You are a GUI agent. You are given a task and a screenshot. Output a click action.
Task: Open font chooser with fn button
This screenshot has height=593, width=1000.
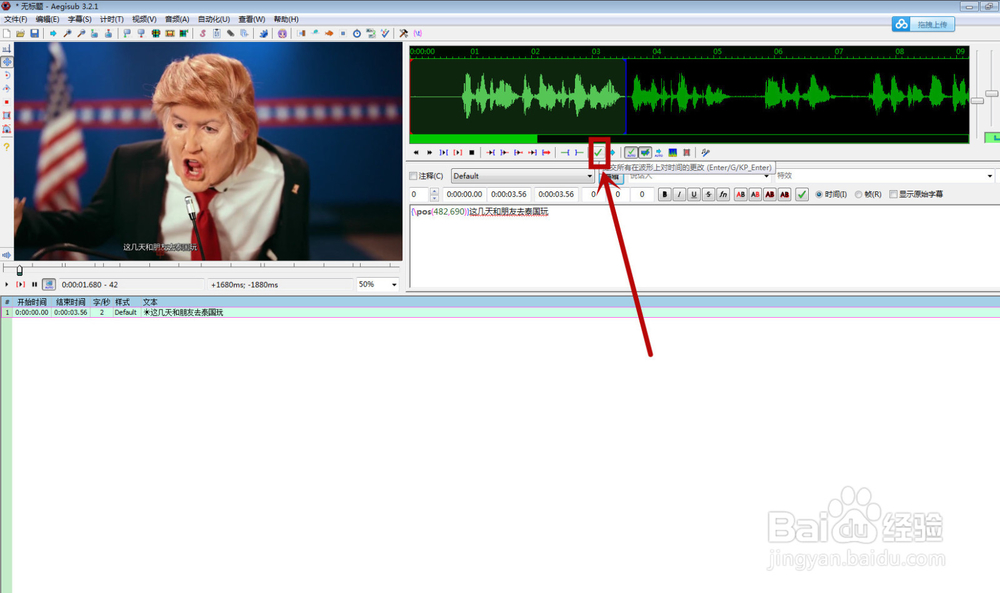(x=723, y=194)
